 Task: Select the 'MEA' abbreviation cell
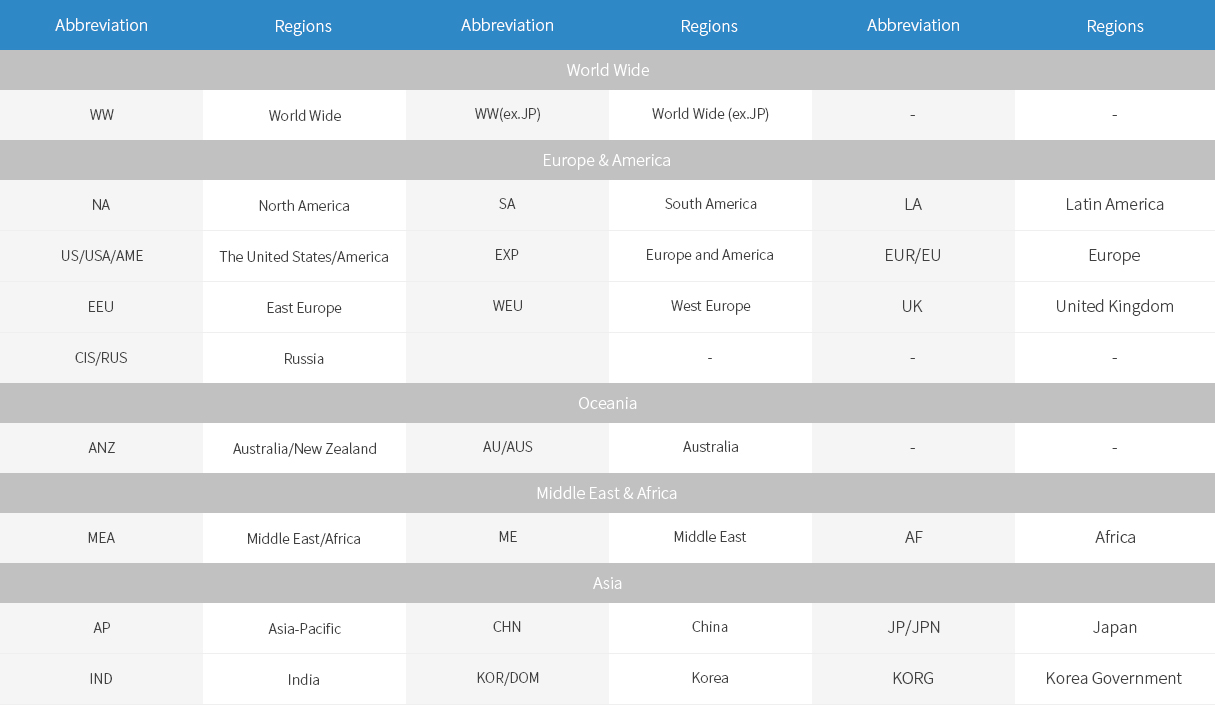(101, 538)
